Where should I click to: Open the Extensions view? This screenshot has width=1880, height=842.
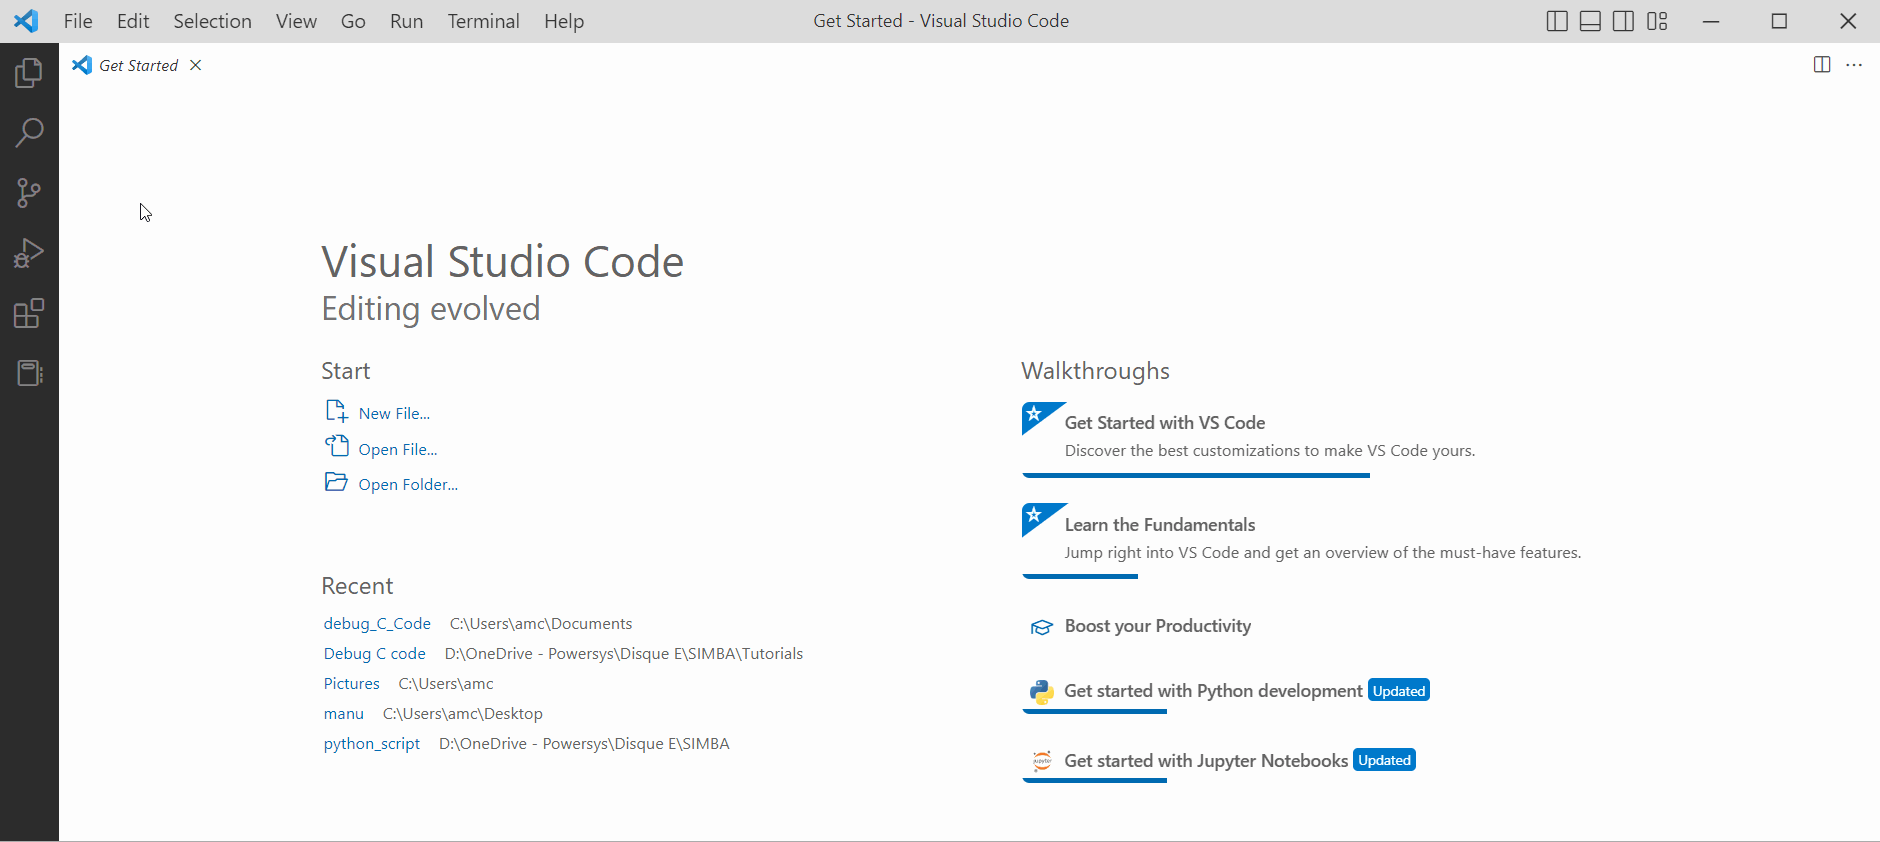tap(29, 313)
